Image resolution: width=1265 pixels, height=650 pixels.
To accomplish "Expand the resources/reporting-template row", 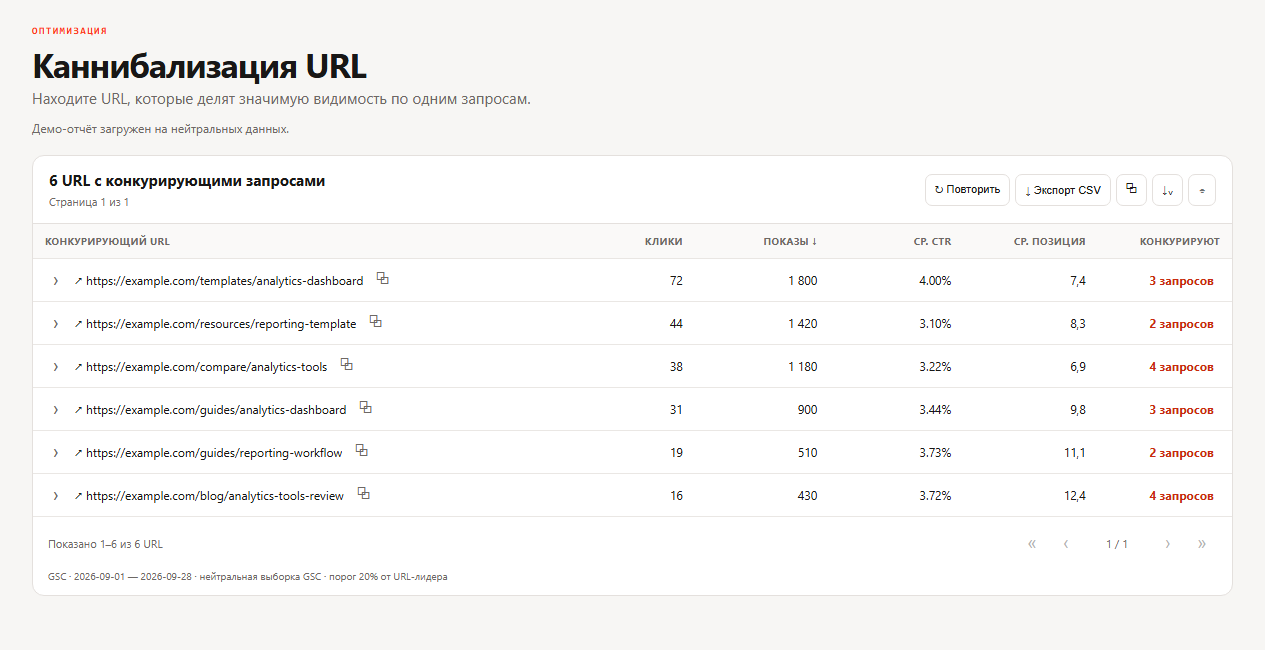I will tap(56, 324).
